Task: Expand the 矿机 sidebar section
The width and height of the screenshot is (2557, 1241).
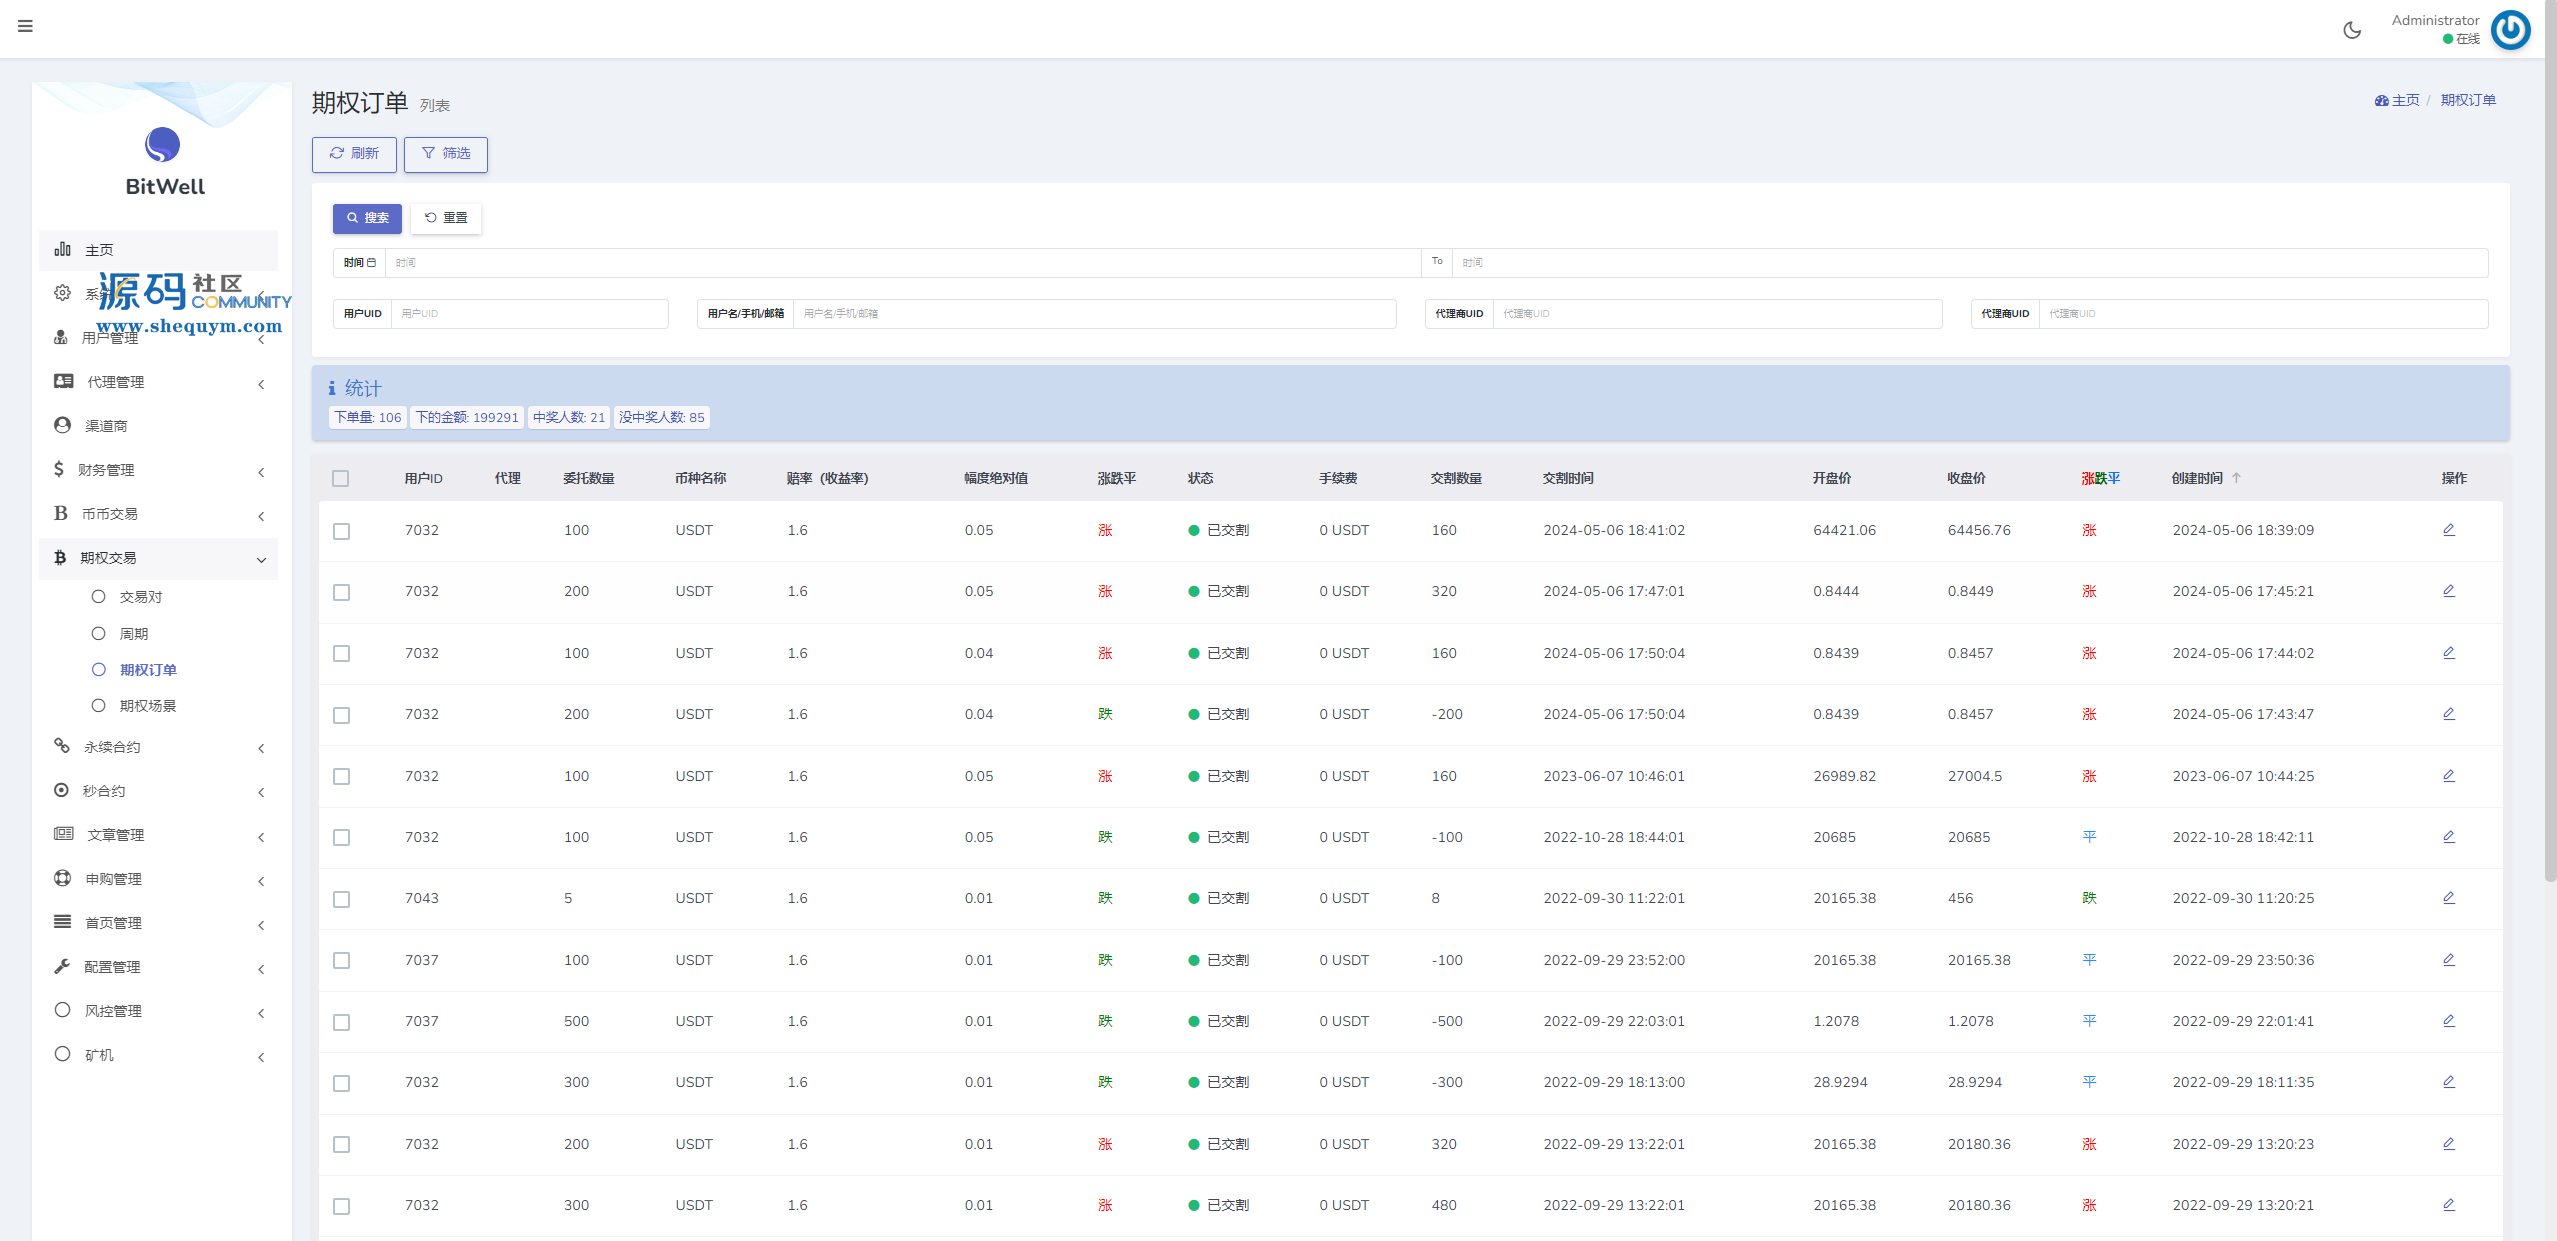Action: click(x=159, y=1055)
